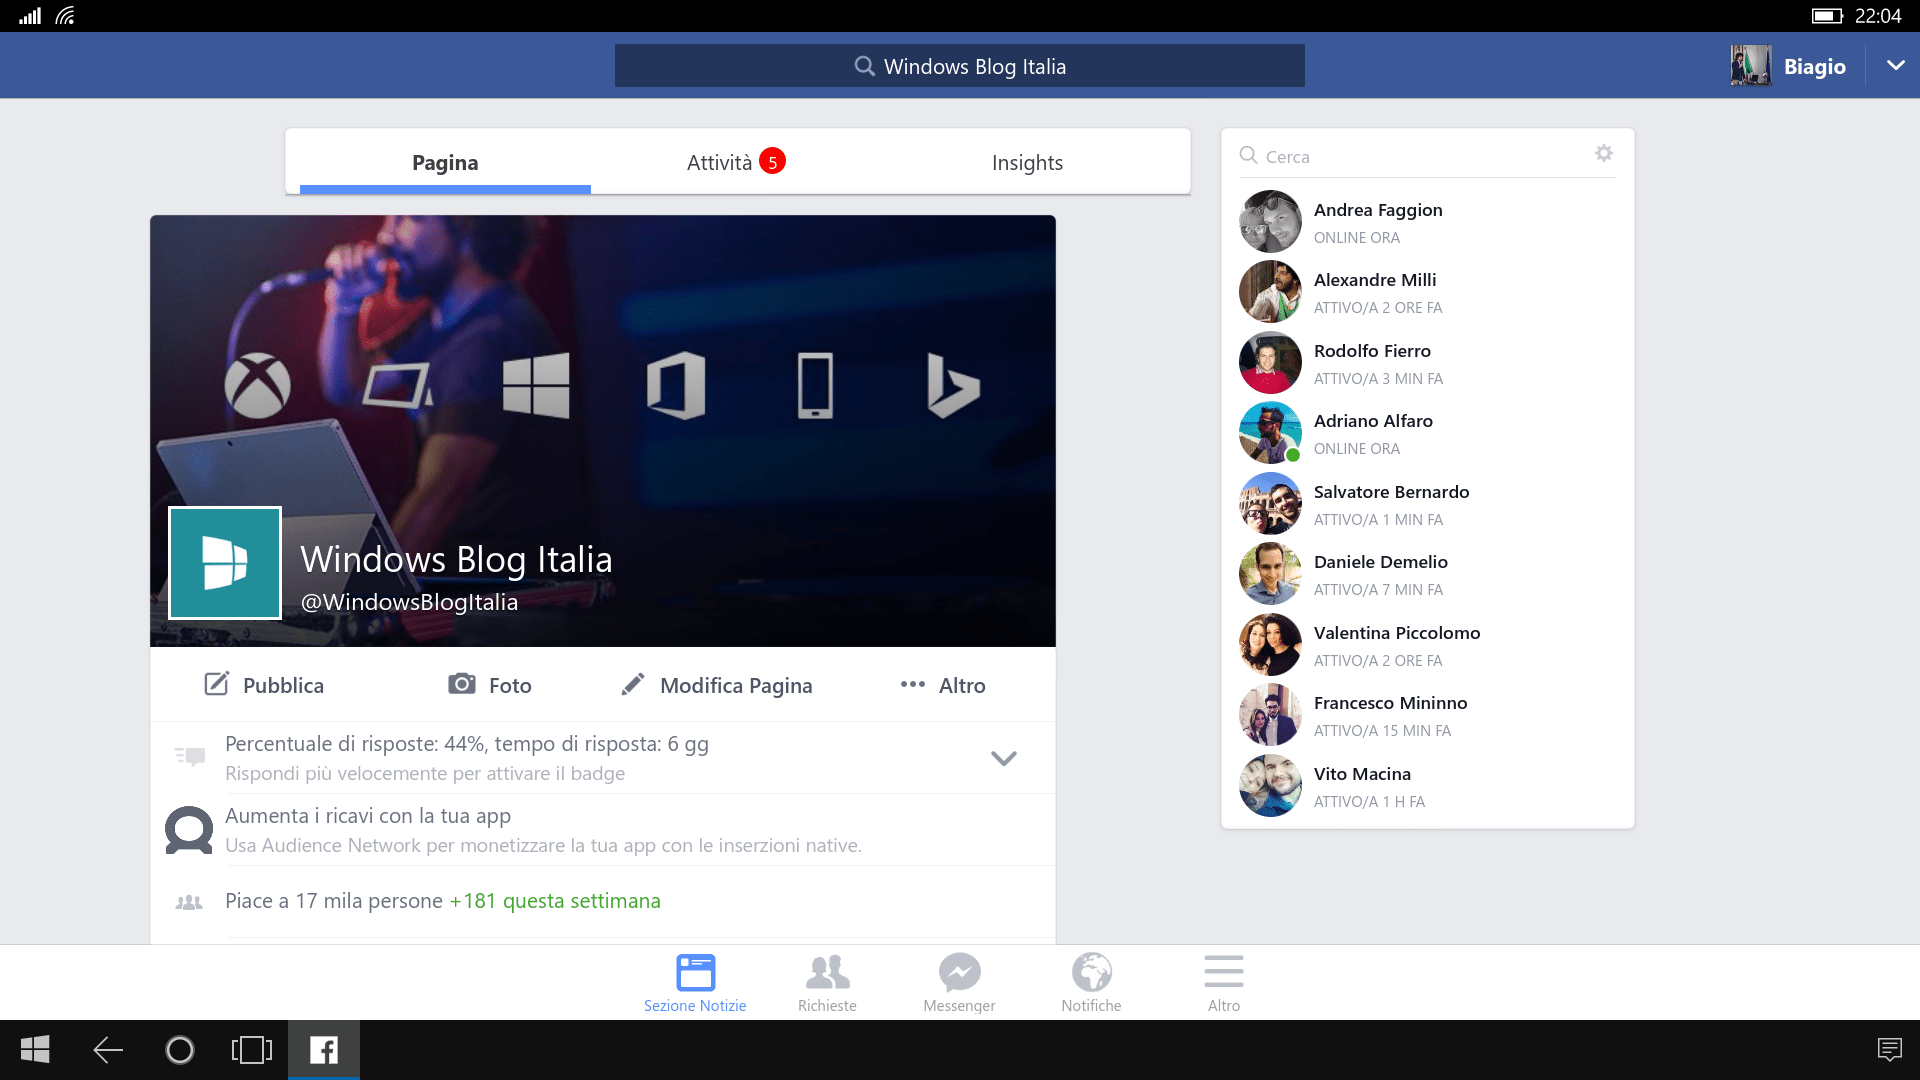Click the settings gear icon in chat panel
Viewport: 1920px width, 1080px height.
pos(1605,154)
